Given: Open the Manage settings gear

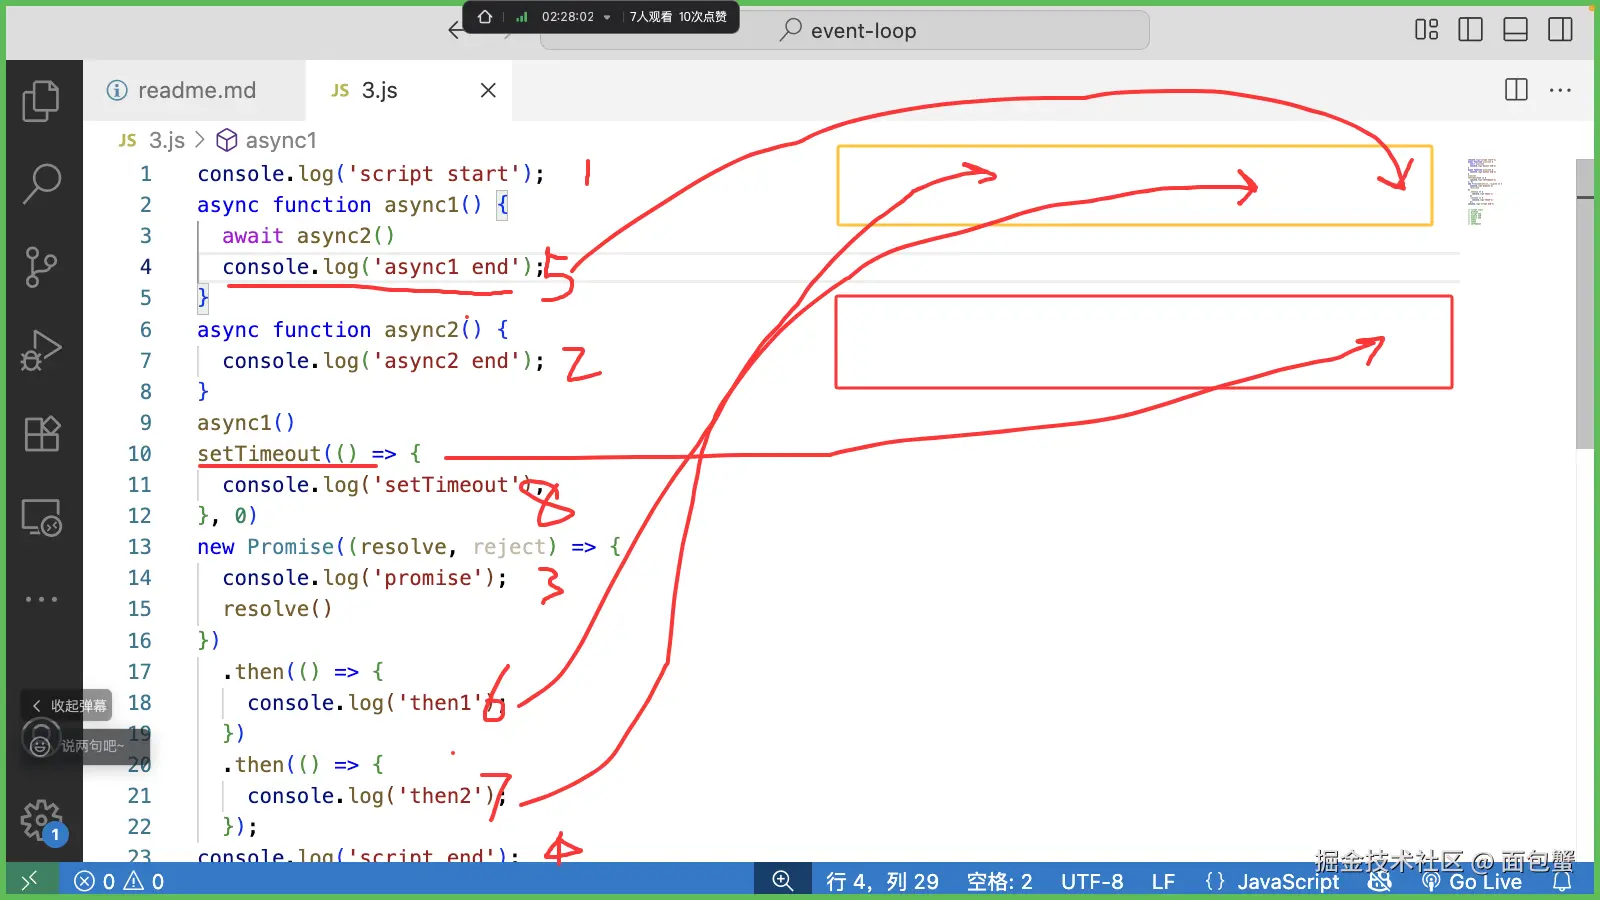Looking at the screenshot, I should click(41, 821).
